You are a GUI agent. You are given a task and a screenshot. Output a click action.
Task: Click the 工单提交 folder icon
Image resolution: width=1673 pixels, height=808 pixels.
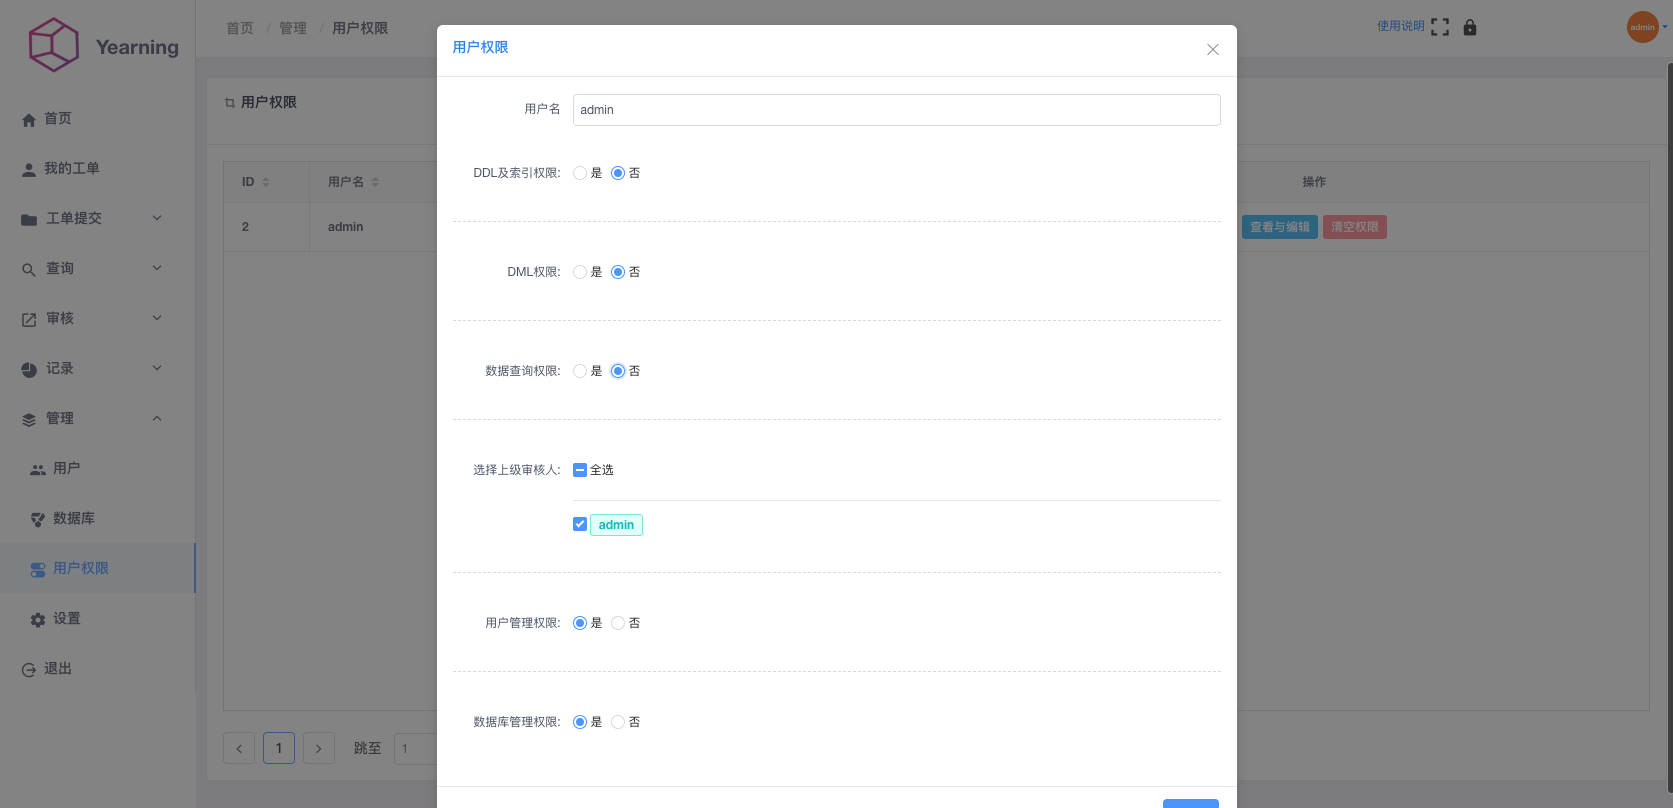click(29, 220)
